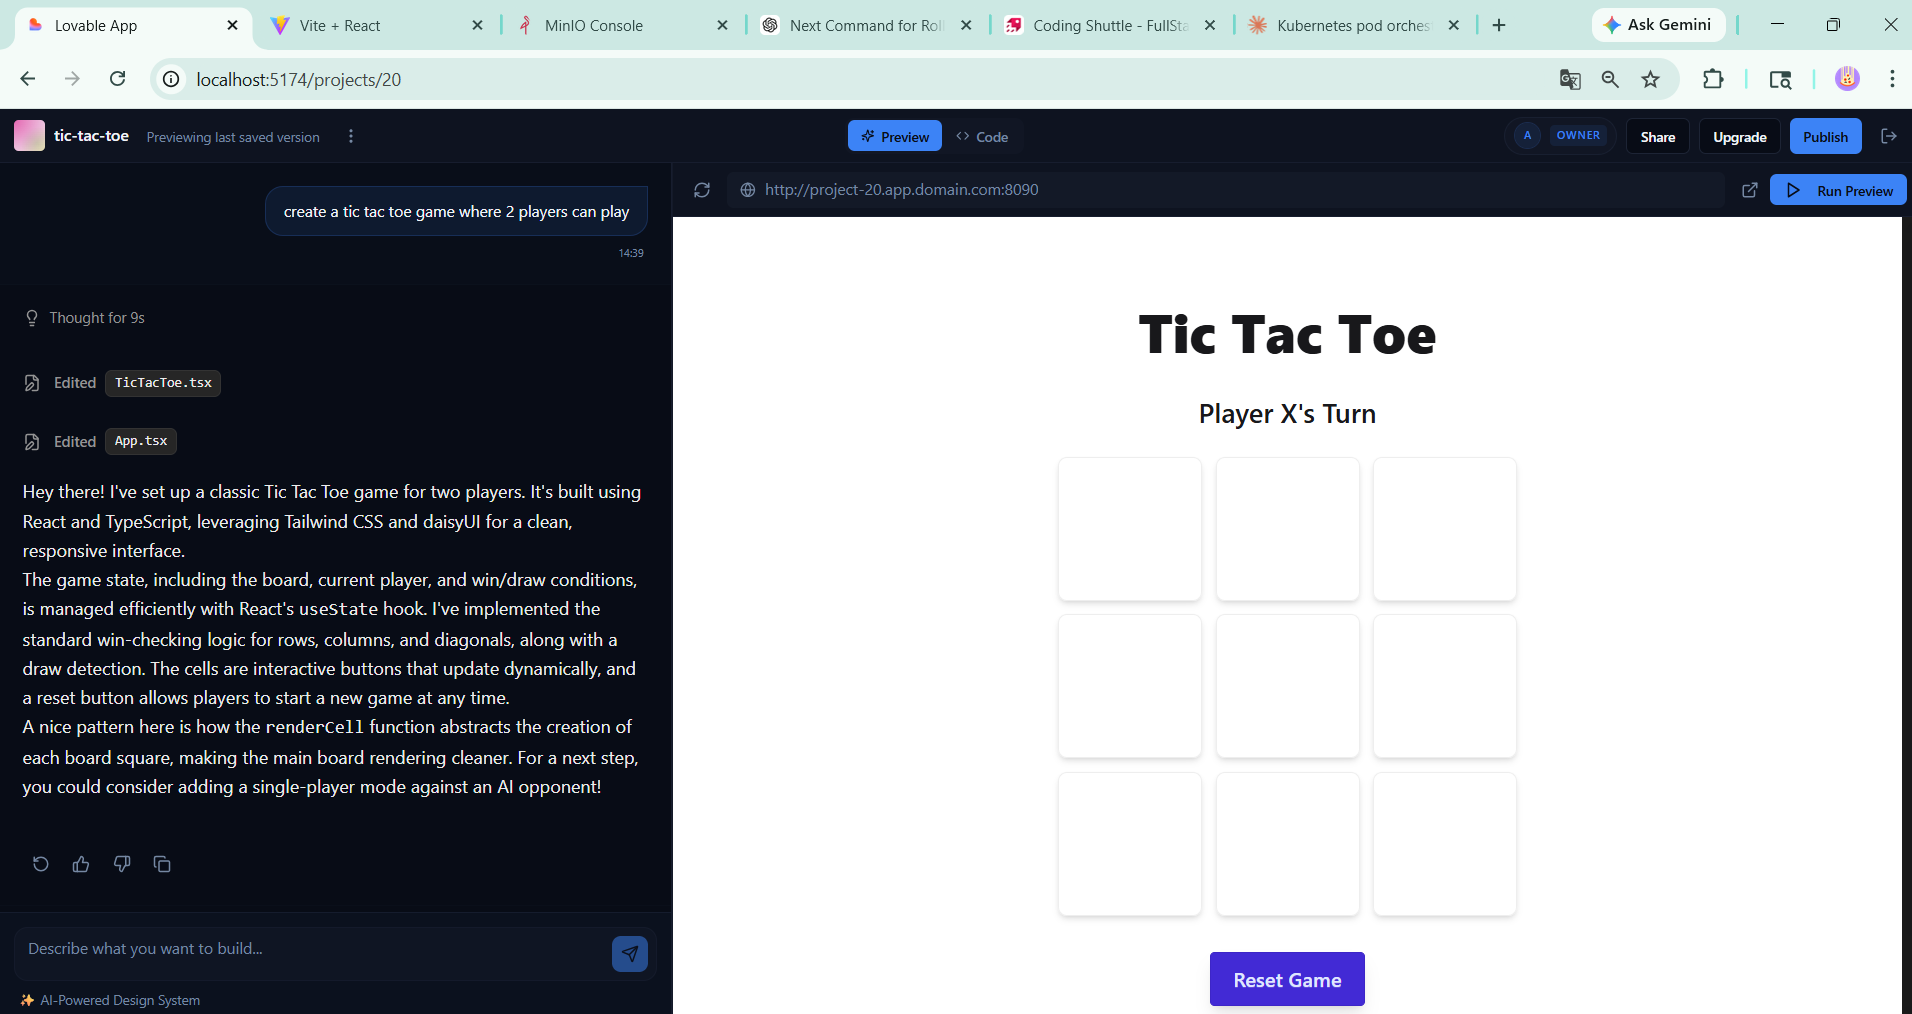
Task: Click the bottom-right tic tac toe cell
Action: tap(1445, 844)
